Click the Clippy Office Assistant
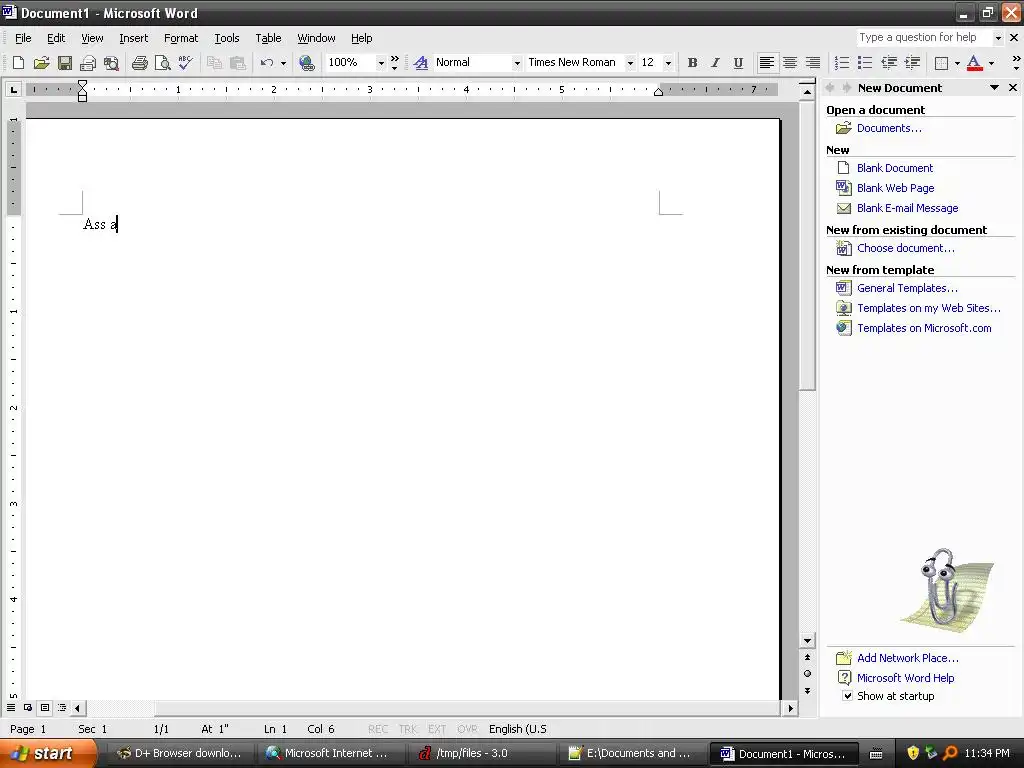Viewport: 1024px width, 768px height. [x=946, y=590]
